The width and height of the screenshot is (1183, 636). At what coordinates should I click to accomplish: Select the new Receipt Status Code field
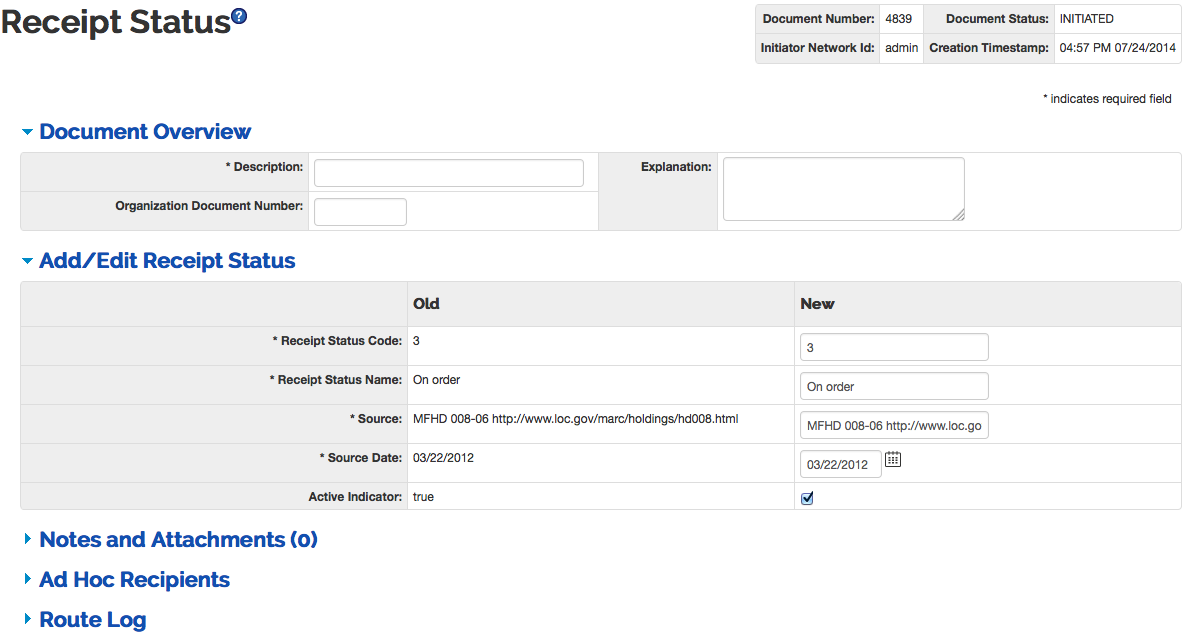pyautogui.click(x=893, y=347)
